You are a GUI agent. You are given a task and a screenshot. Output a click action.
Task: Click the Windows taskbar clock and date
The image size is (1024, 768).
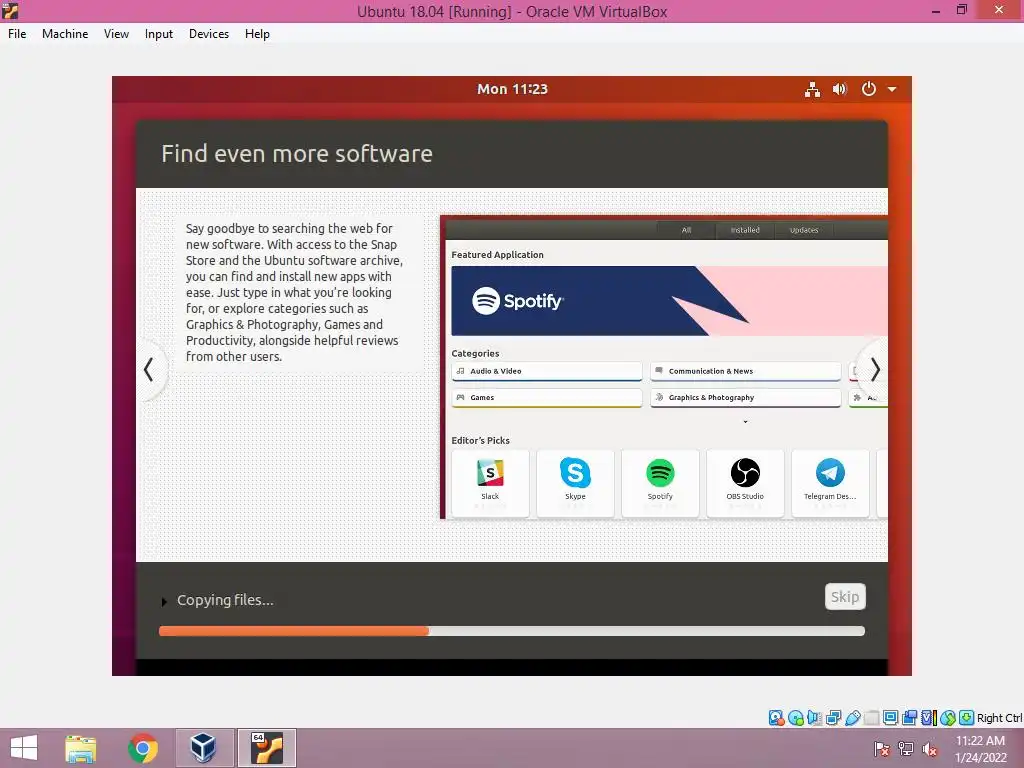pyautogui.click(x=980, y=749)
